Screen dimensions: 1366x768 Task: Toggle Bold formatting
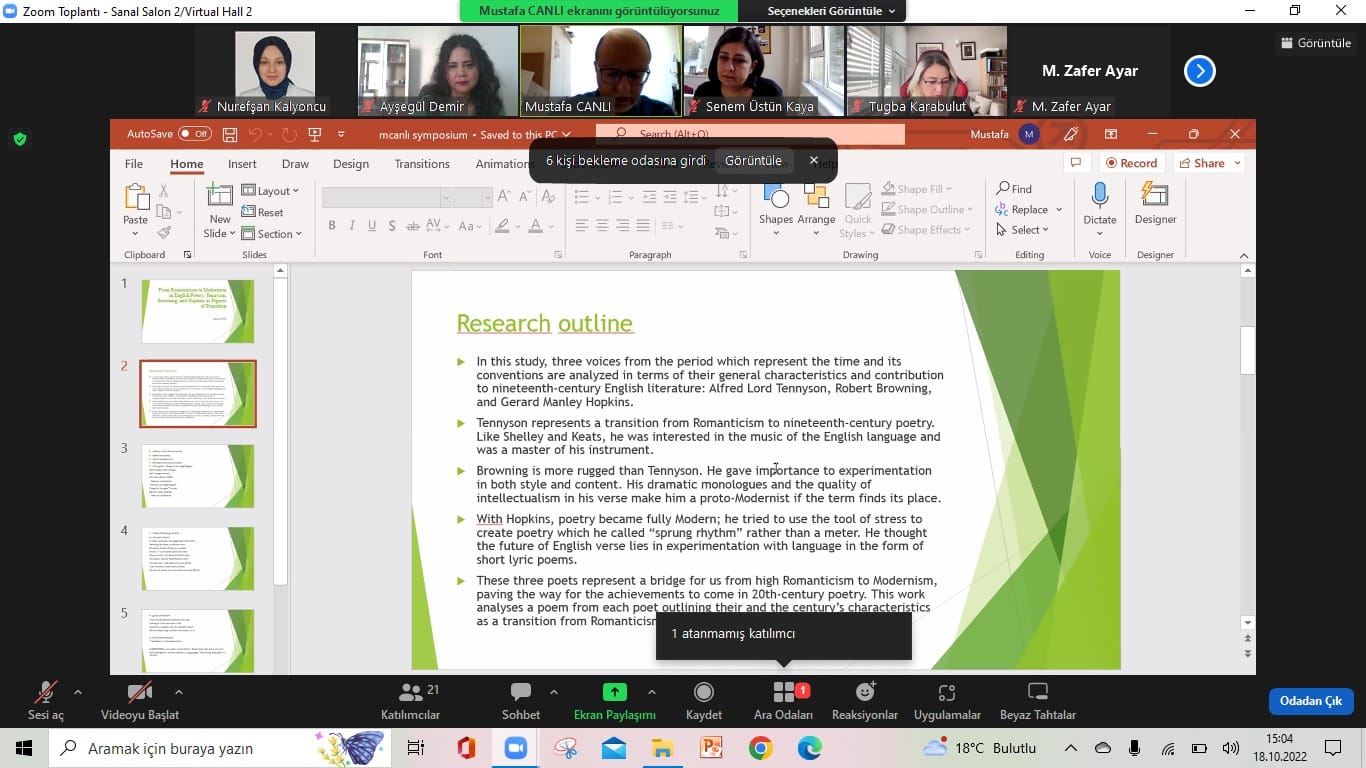click(332, 226)
